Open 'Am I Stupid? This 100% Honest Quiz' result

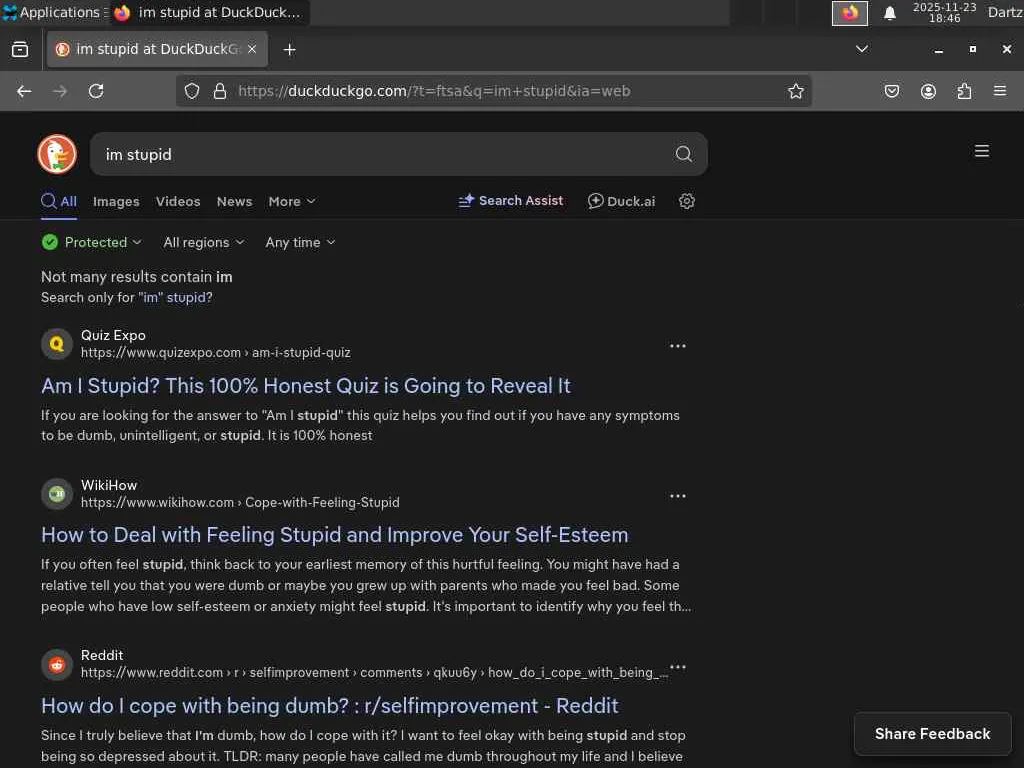click(306, 386)
